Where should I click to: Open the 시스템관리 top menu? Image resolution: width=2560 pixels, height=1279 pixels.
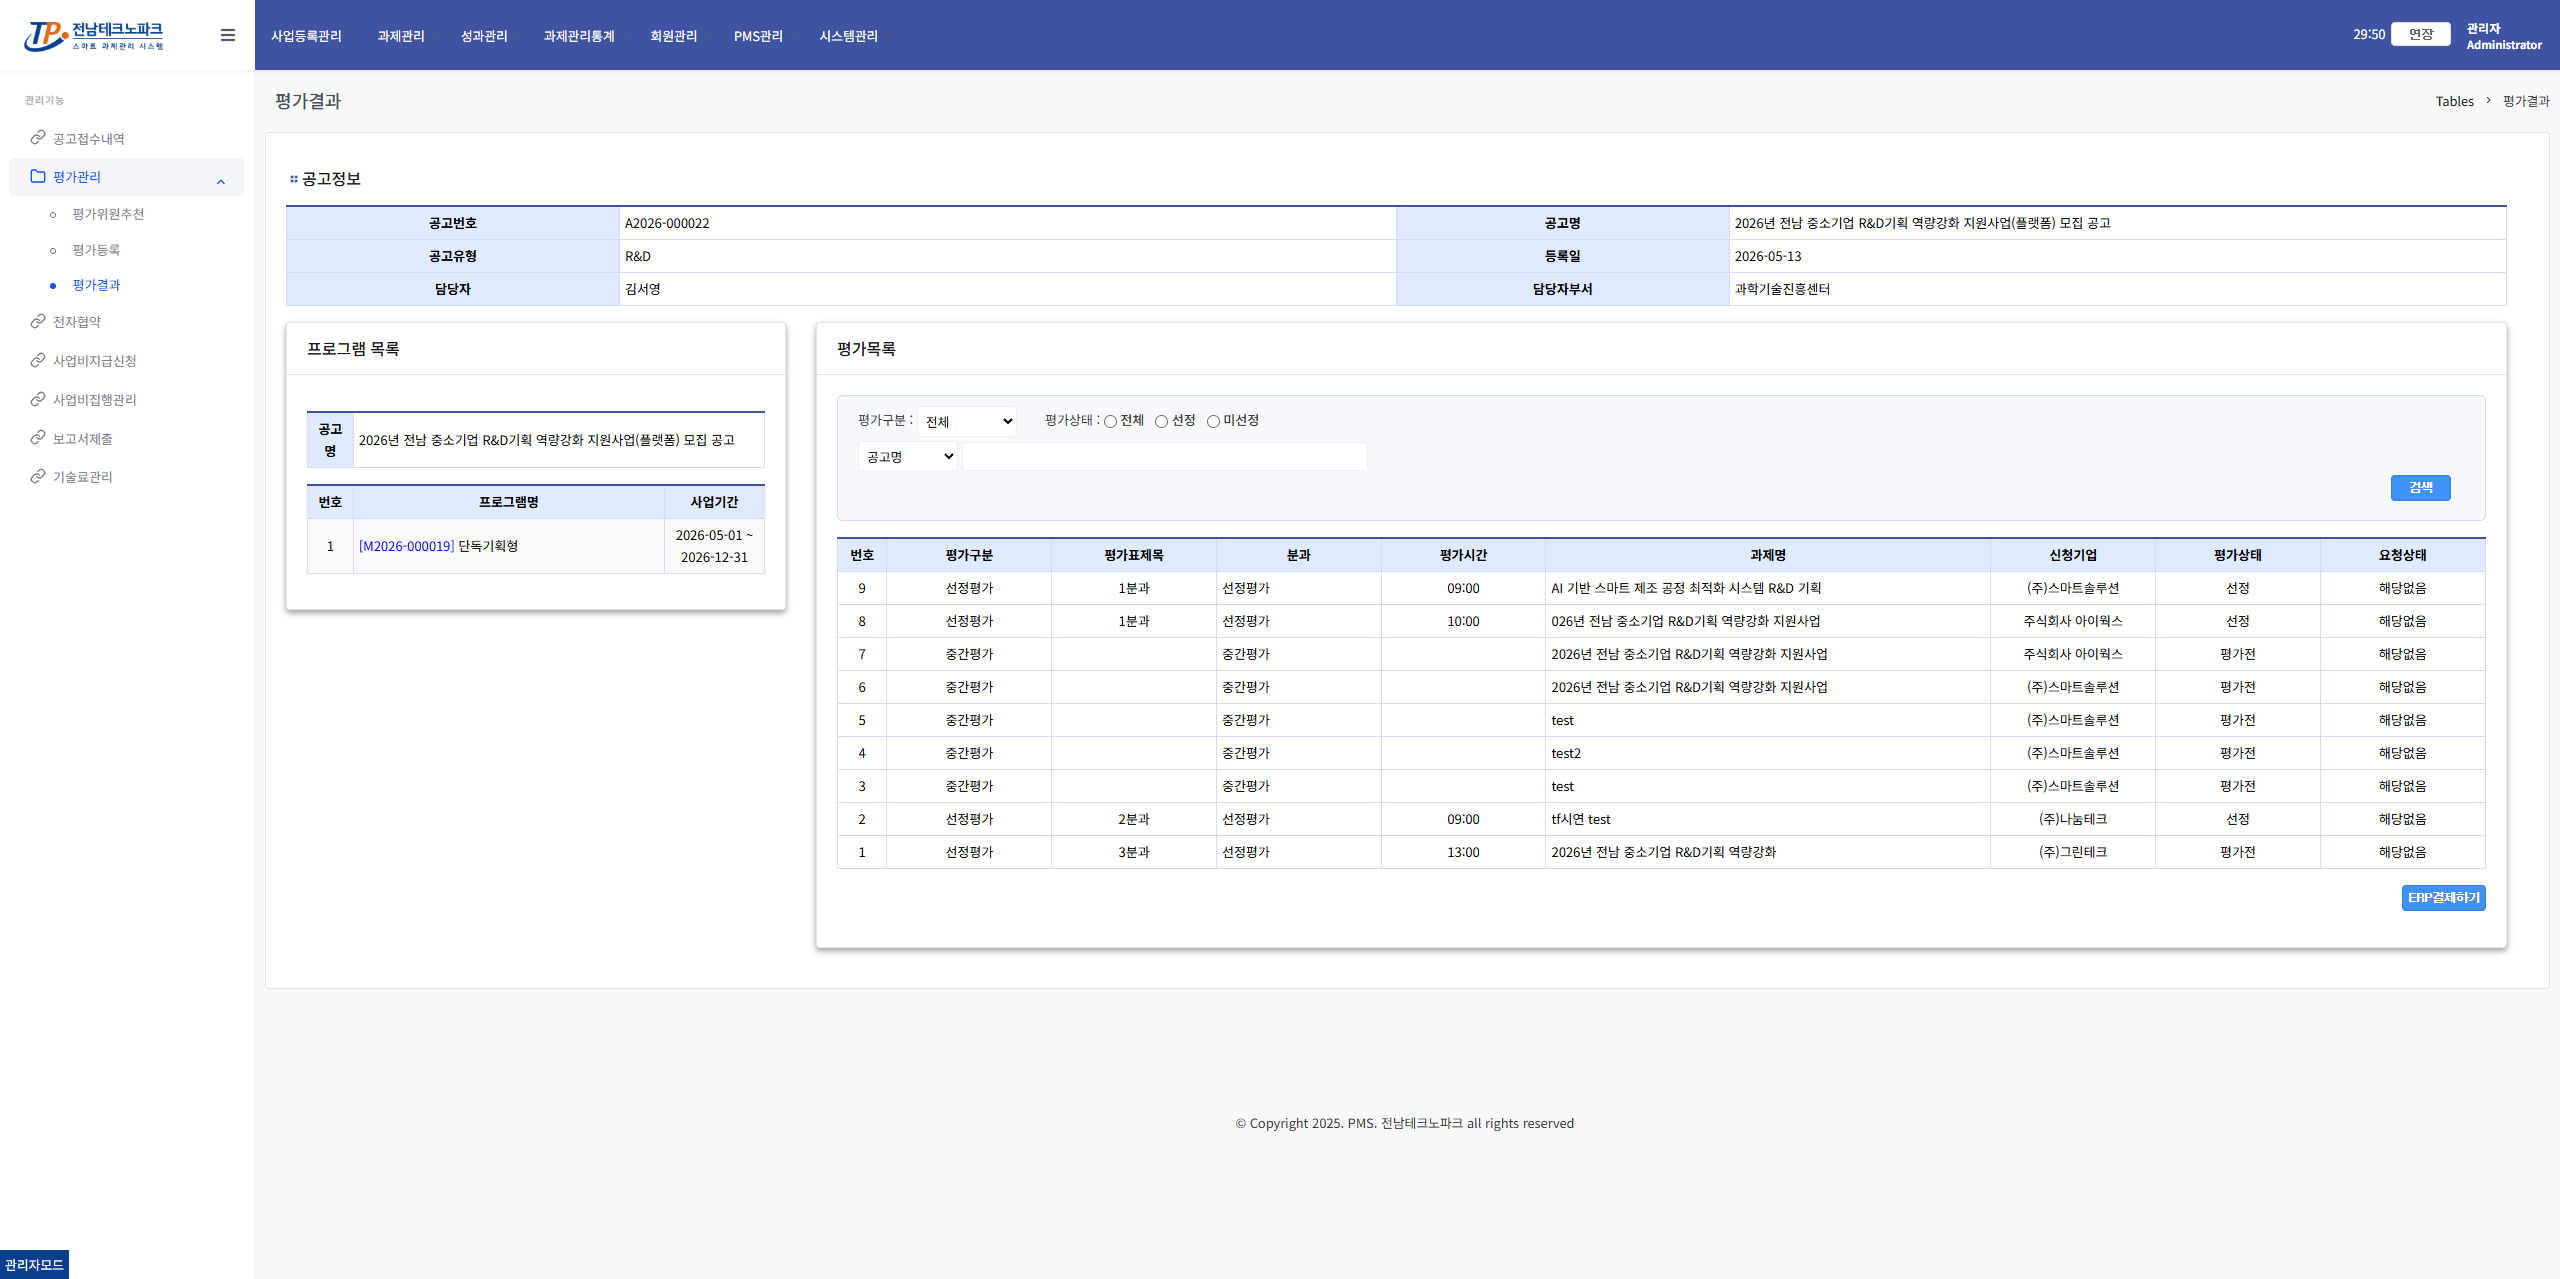[x=849, y=36]
